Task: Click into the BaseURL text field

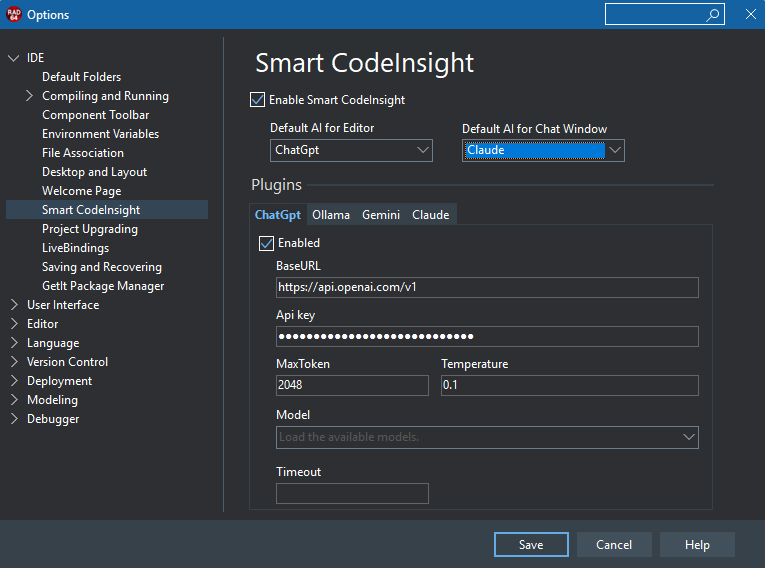Action: click(x=487, y=288)
